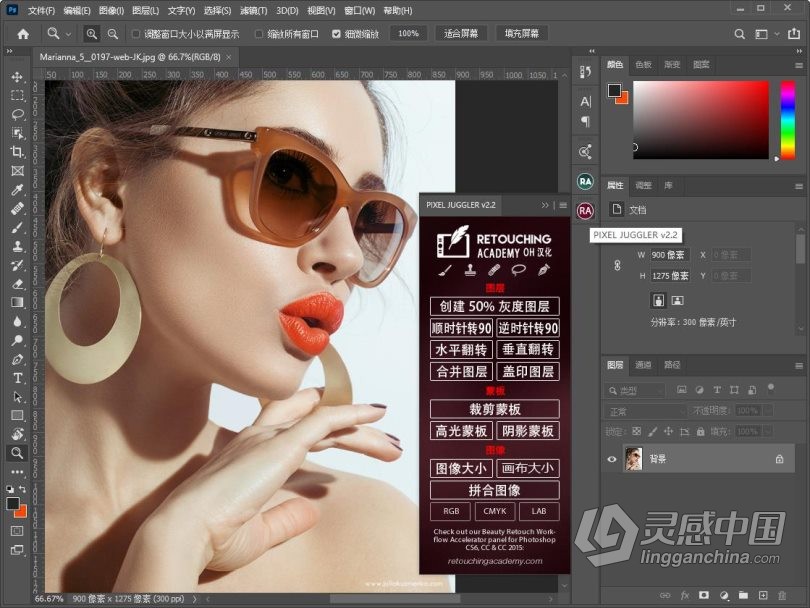Open the 图像(I) menu
The width and height of the screenshot is (810, 608).
[x=111, y=10]
